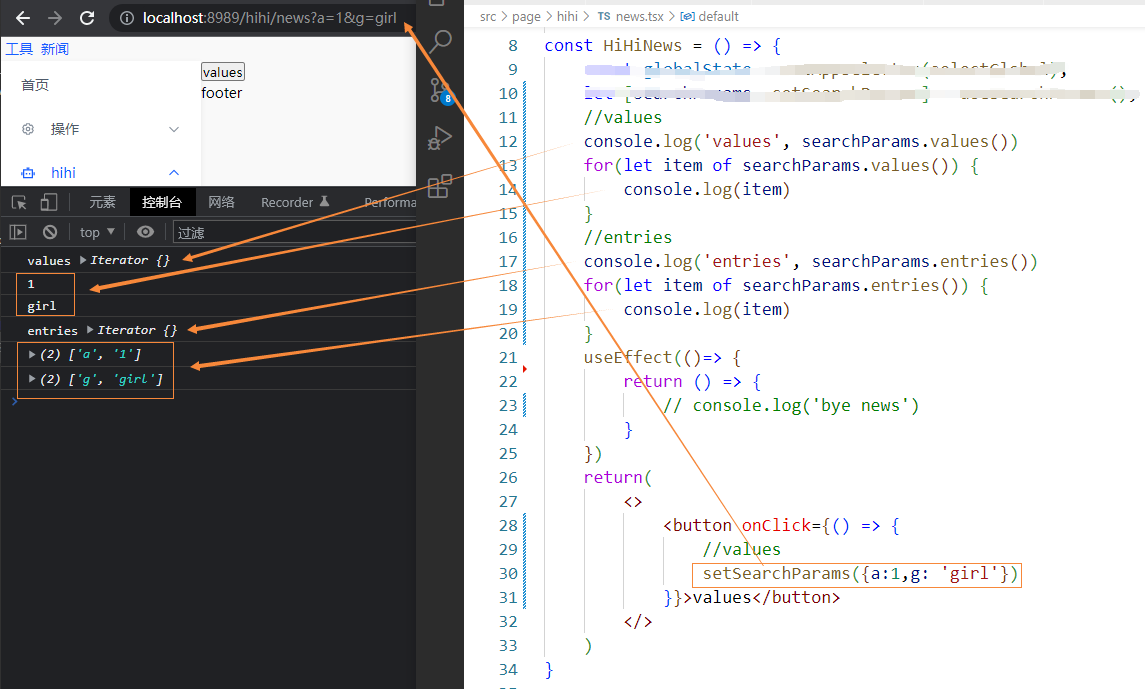Expand the entries Iterator object

pos(90,330)
